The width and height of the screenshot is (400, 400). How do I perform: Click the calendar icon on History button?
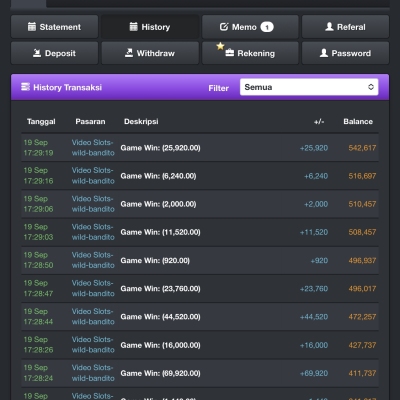point(133,27)
